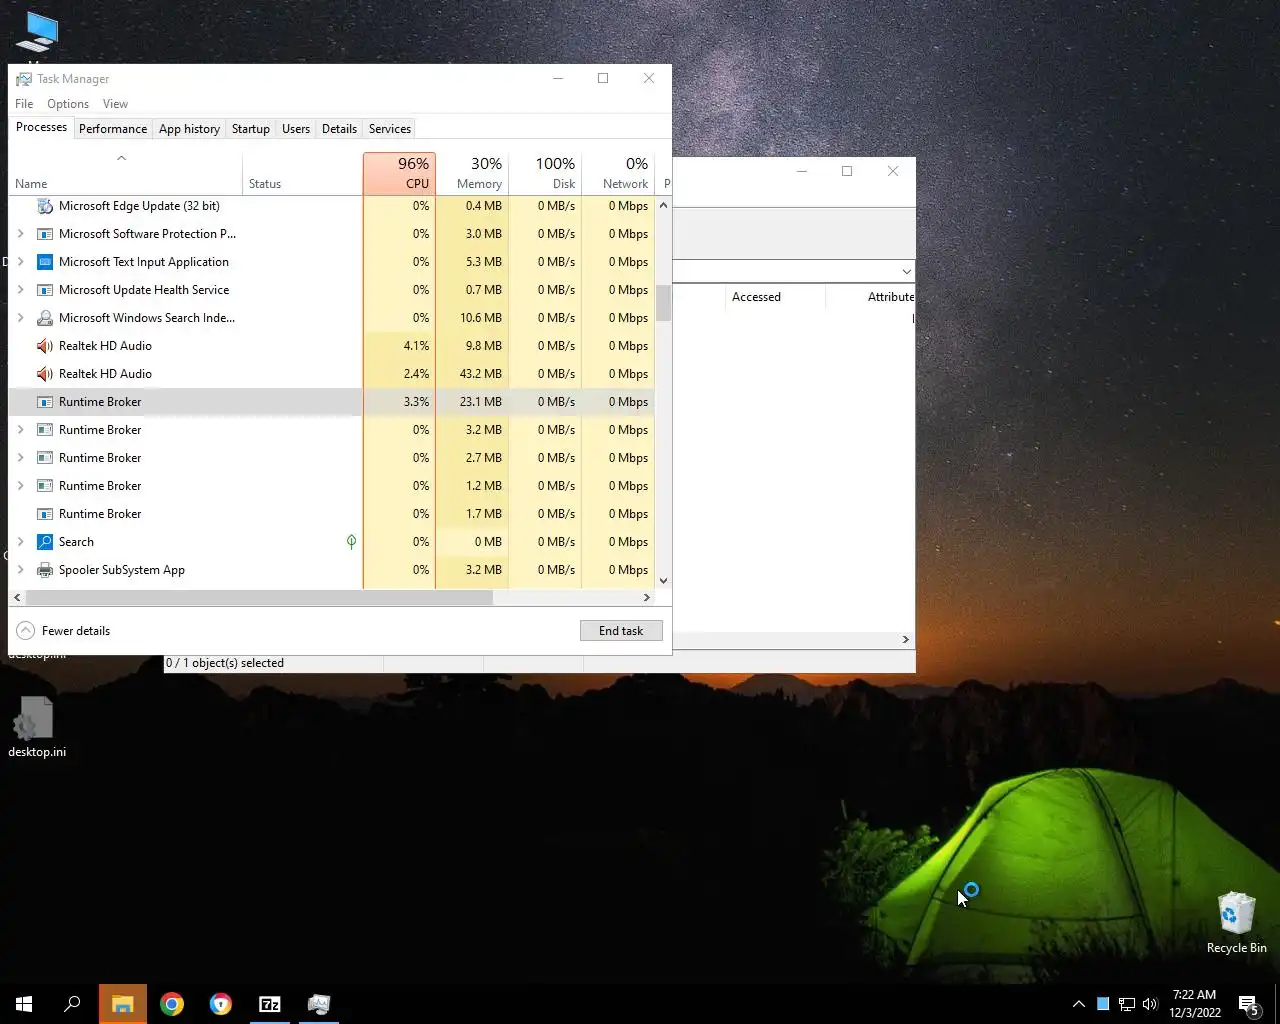Image resolution: width=1280 pixels, height=1024 pixels.
Task: Switch to the Startup tab
Action: point(251,129)
